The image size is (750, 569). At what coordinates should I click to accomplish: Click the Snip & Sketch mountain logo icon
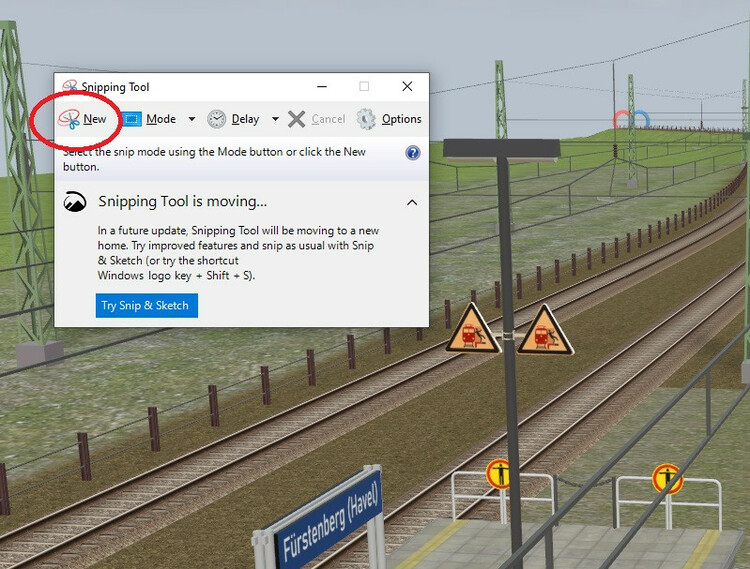pos(75,202)
